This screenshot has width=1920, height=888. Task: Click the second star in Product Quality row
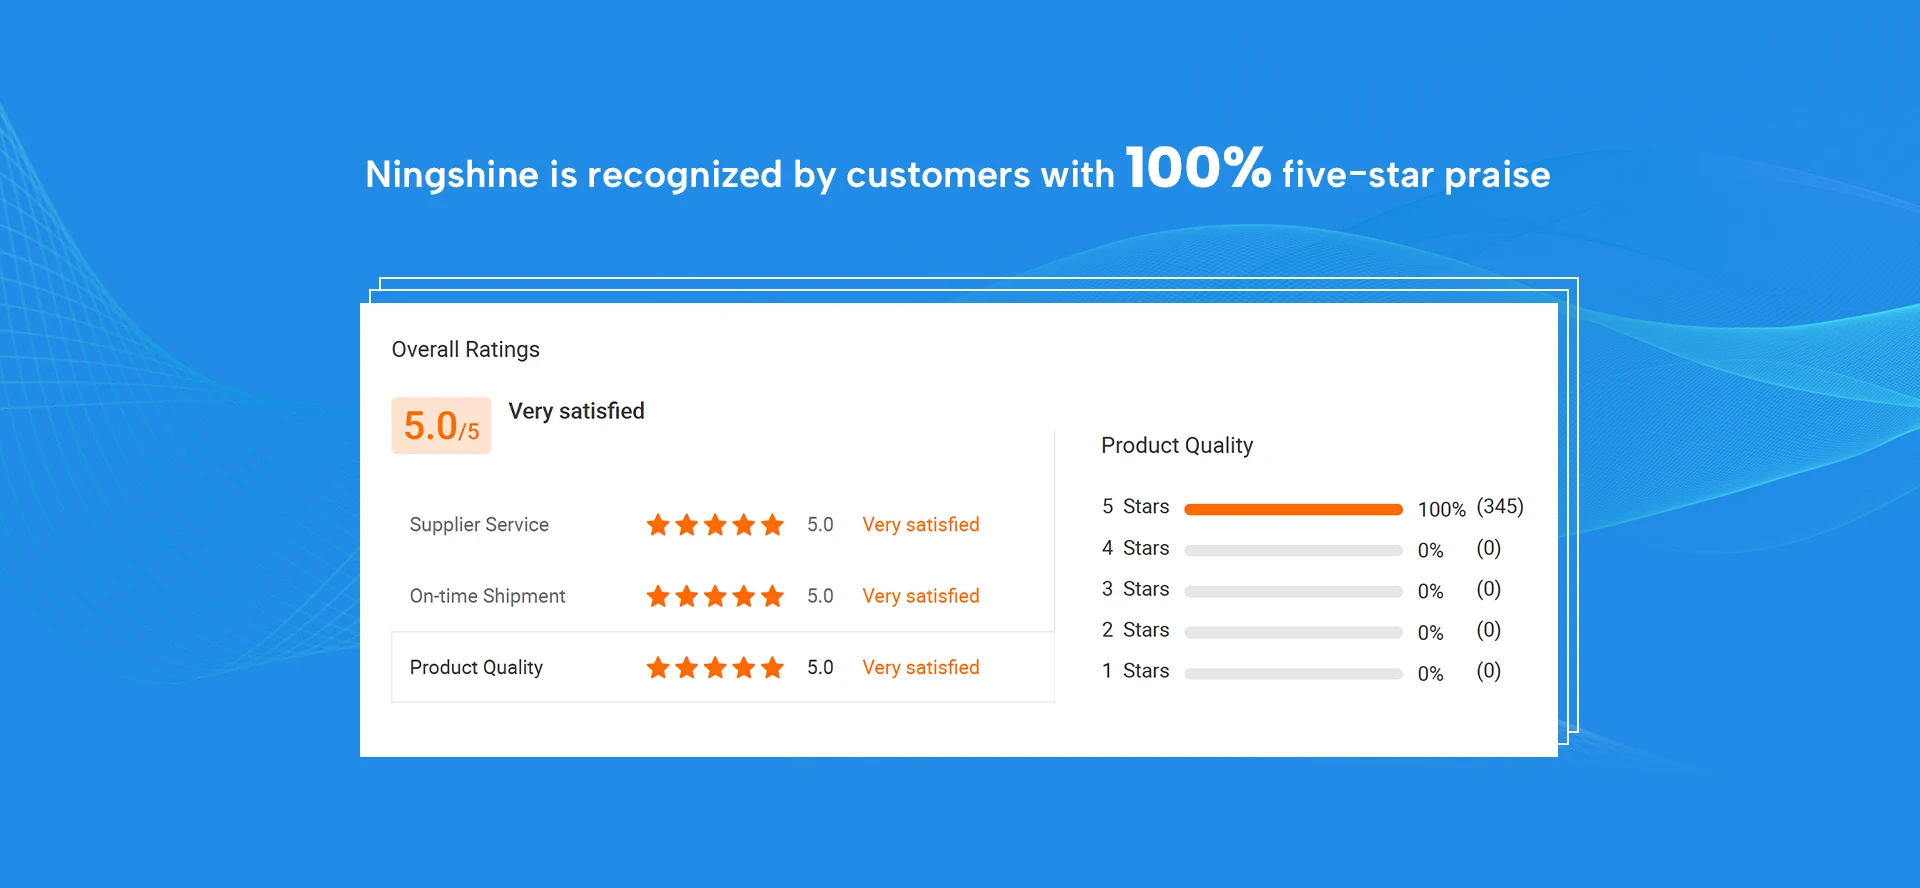[686, 668]
